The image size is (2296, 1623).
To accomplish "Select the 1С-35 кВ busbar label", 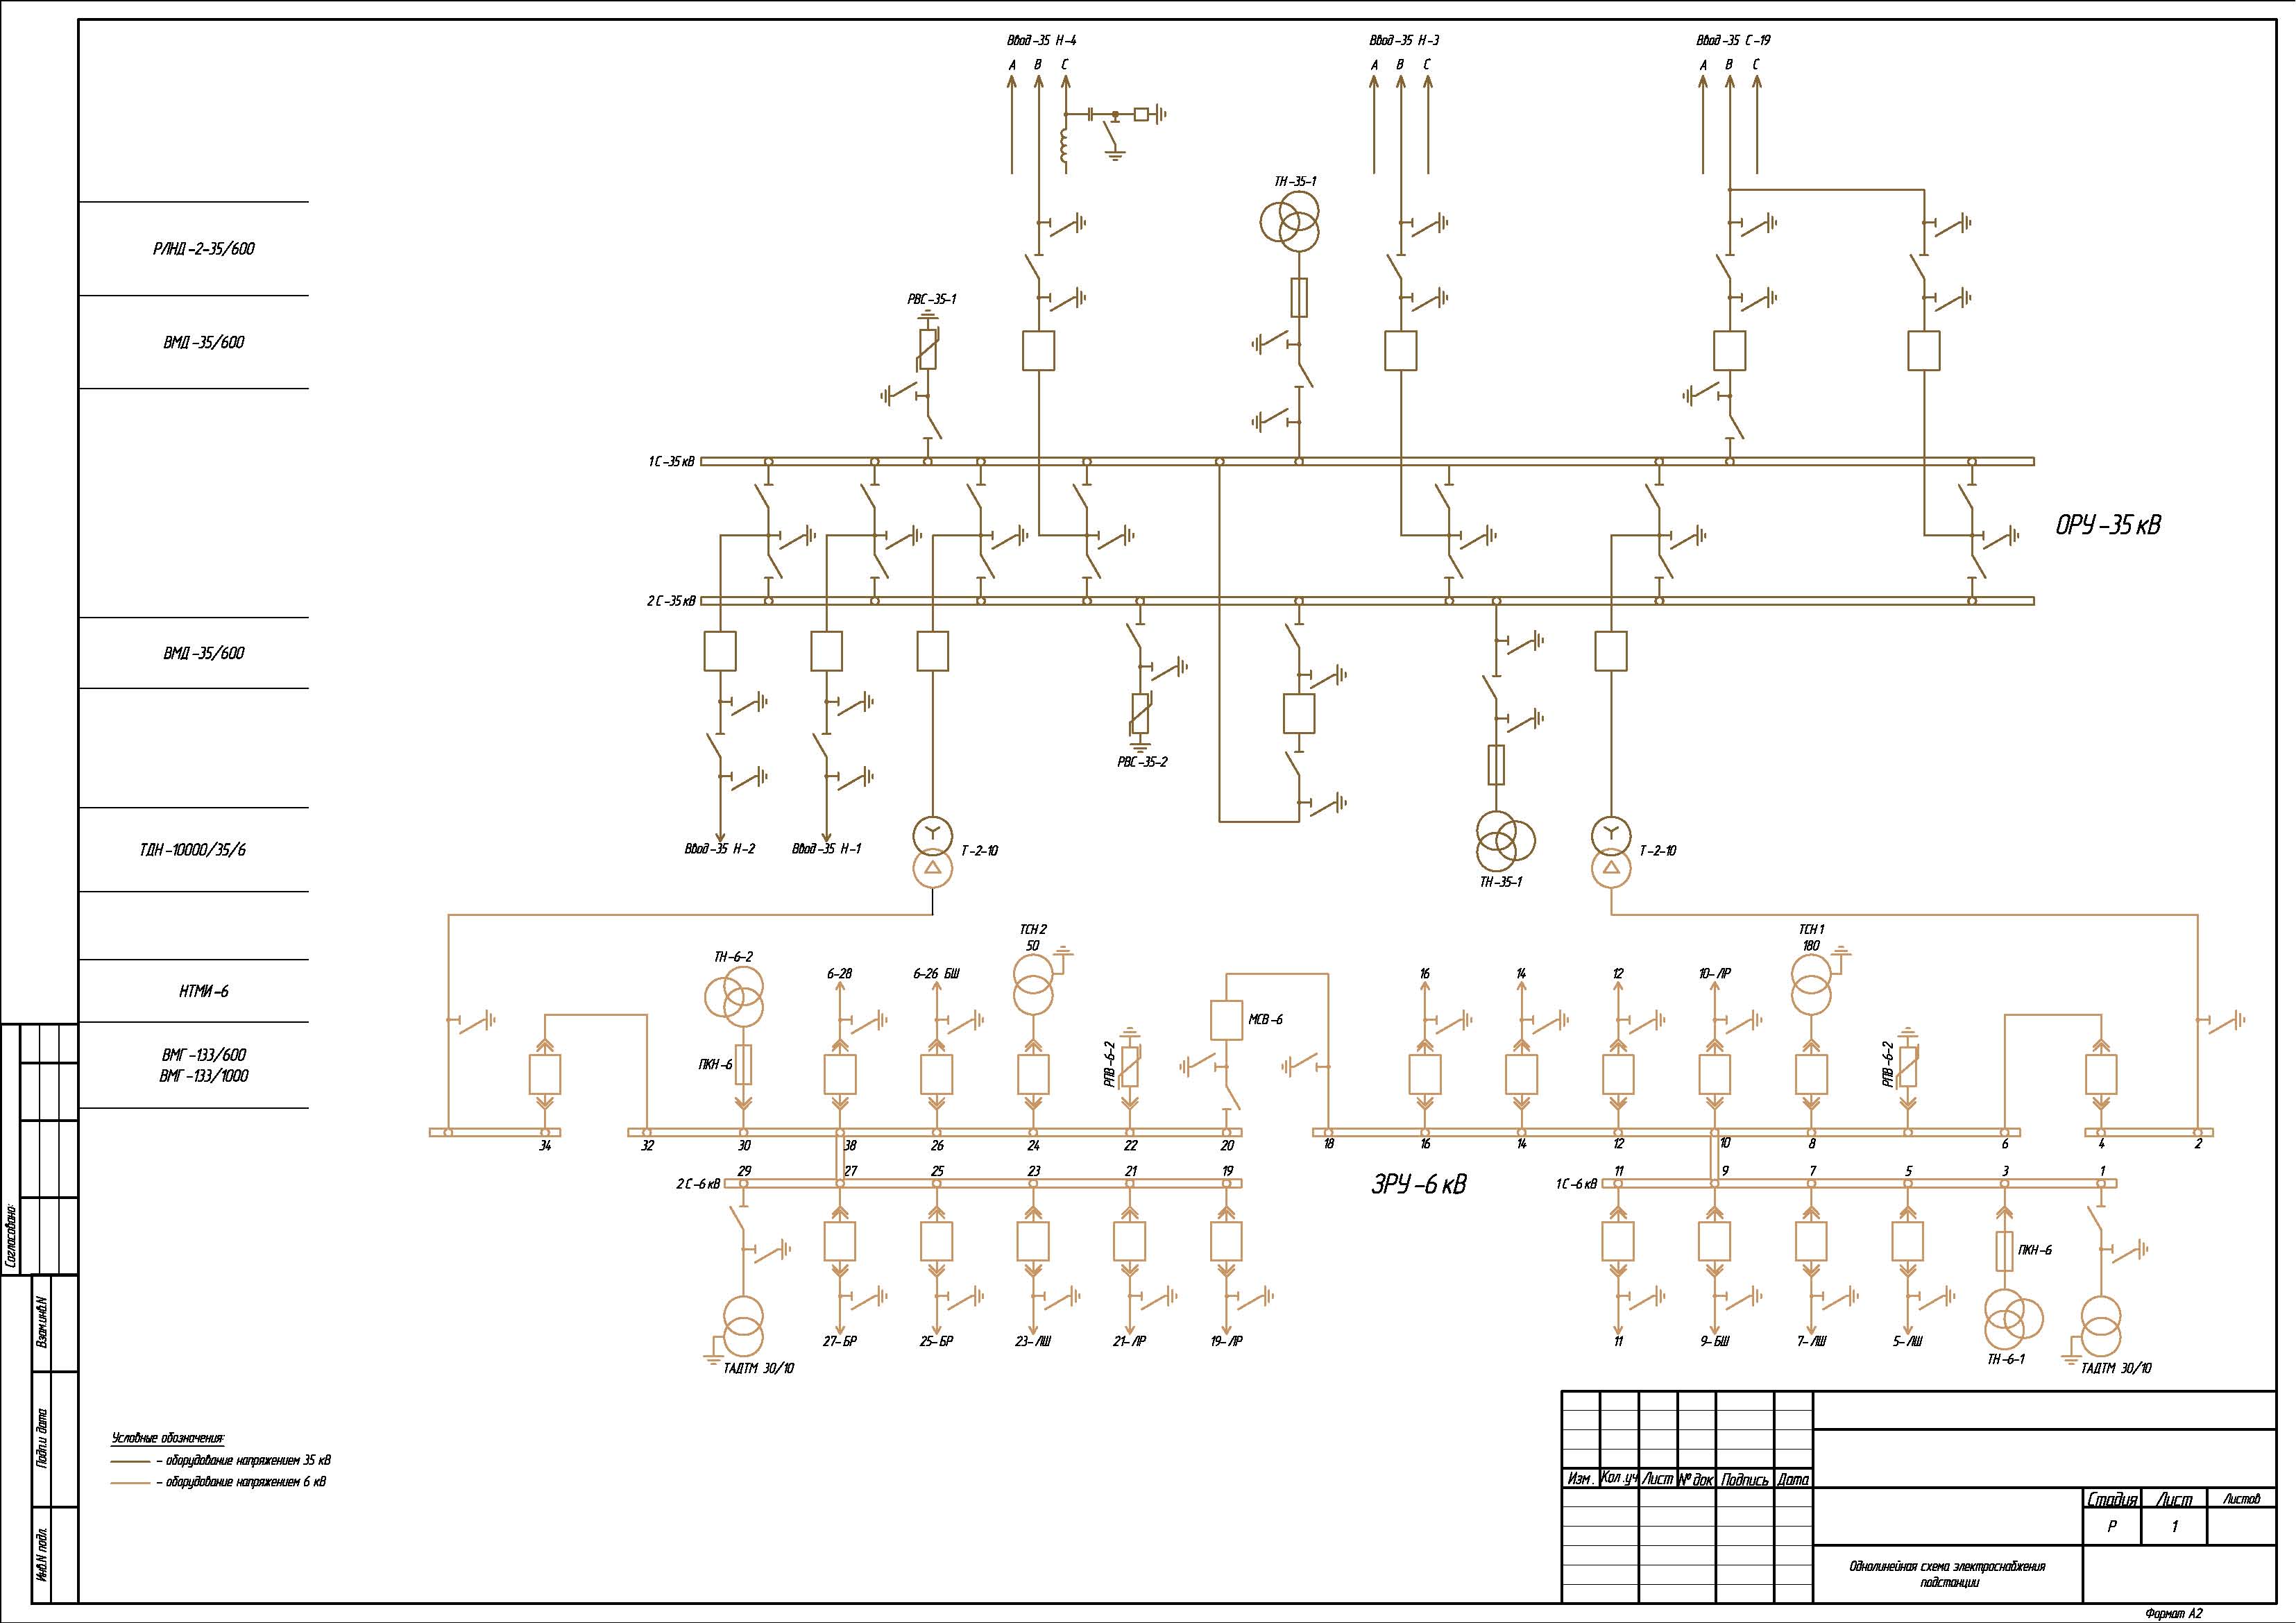I will 671,462.
